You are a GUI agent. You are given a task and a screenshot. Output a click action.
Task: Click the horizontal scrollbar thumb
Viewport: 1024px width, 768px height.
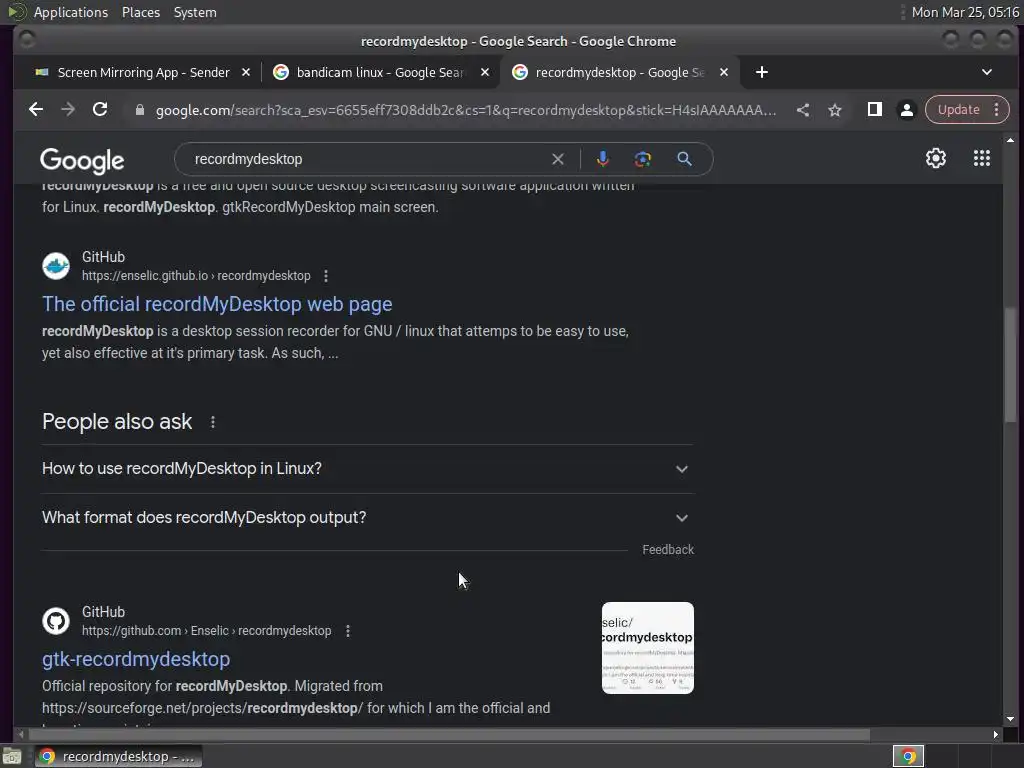[x=448, y=735]
